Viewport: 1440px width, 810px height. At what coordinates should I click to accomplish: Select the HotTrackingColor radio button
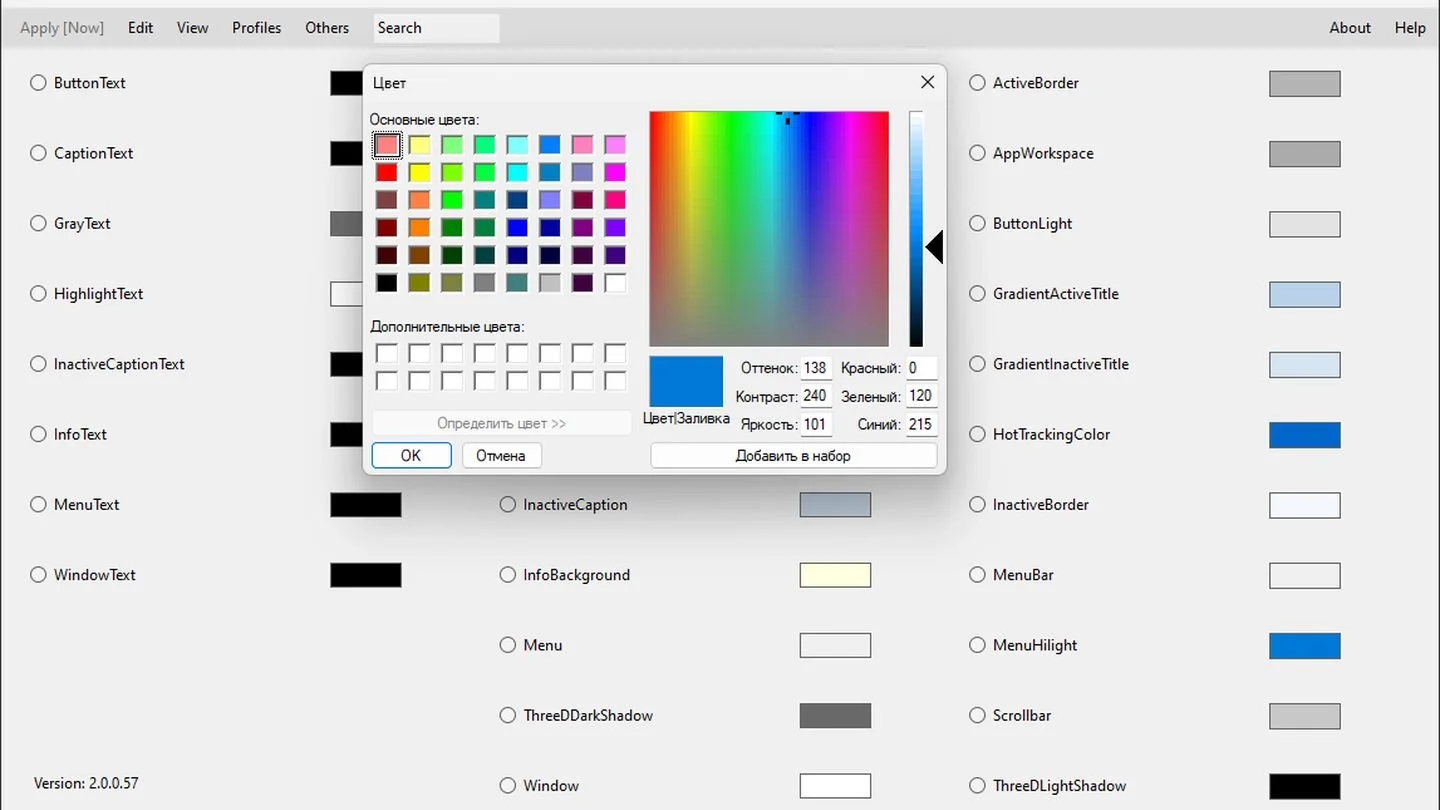click(977, 434)
